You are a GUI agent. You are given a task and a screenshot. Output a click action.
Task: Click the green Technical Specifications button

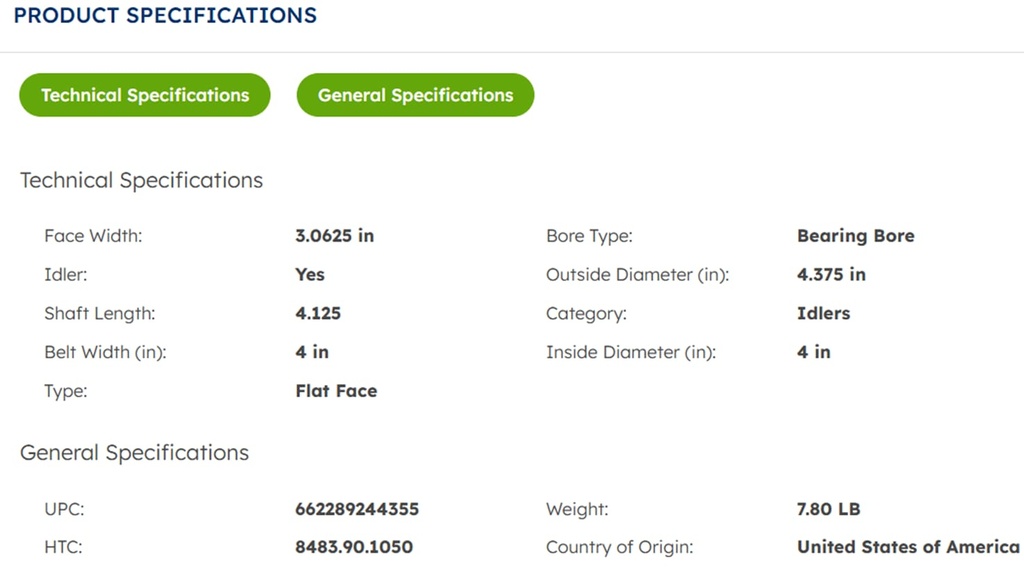click(x=145, y=95)
